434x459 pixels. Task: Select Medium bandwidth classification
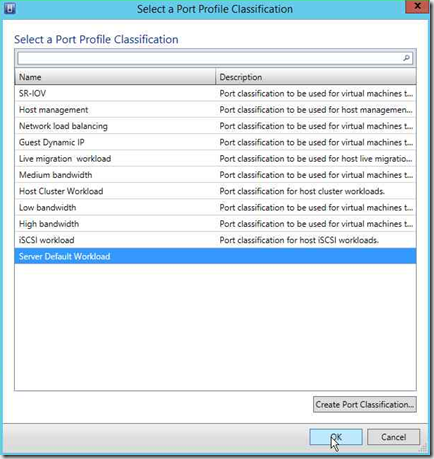coord(215,175)
